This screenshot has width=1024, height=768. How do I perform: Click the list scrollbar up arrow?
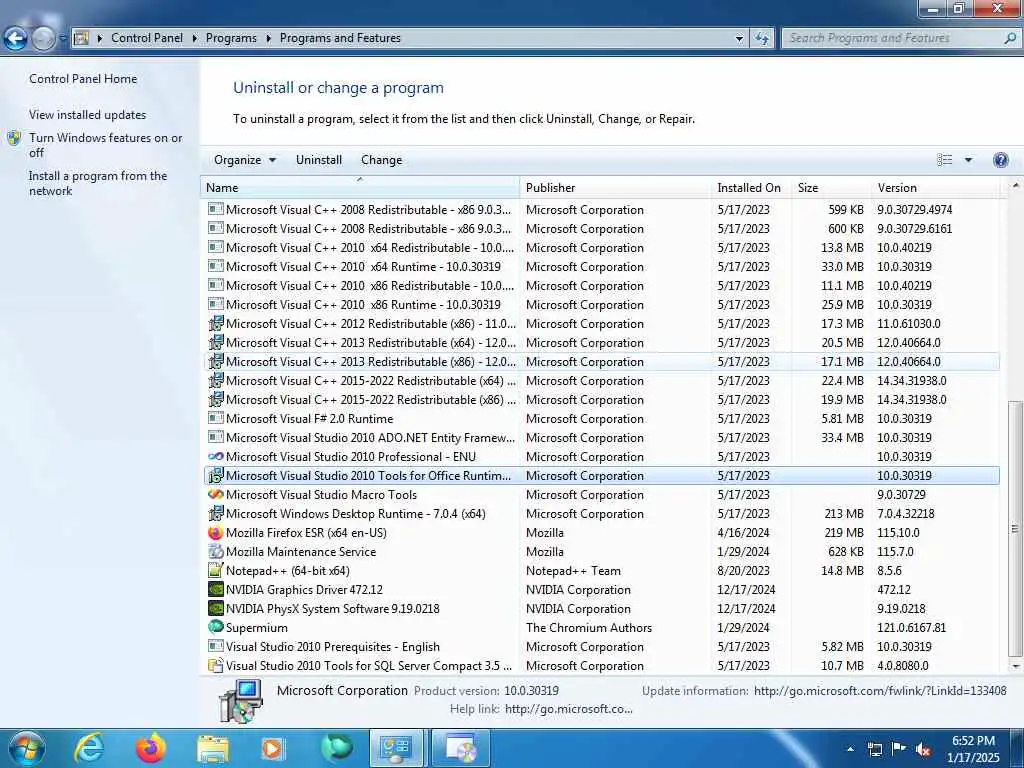pyautogui.click(x=1015, y=186)
